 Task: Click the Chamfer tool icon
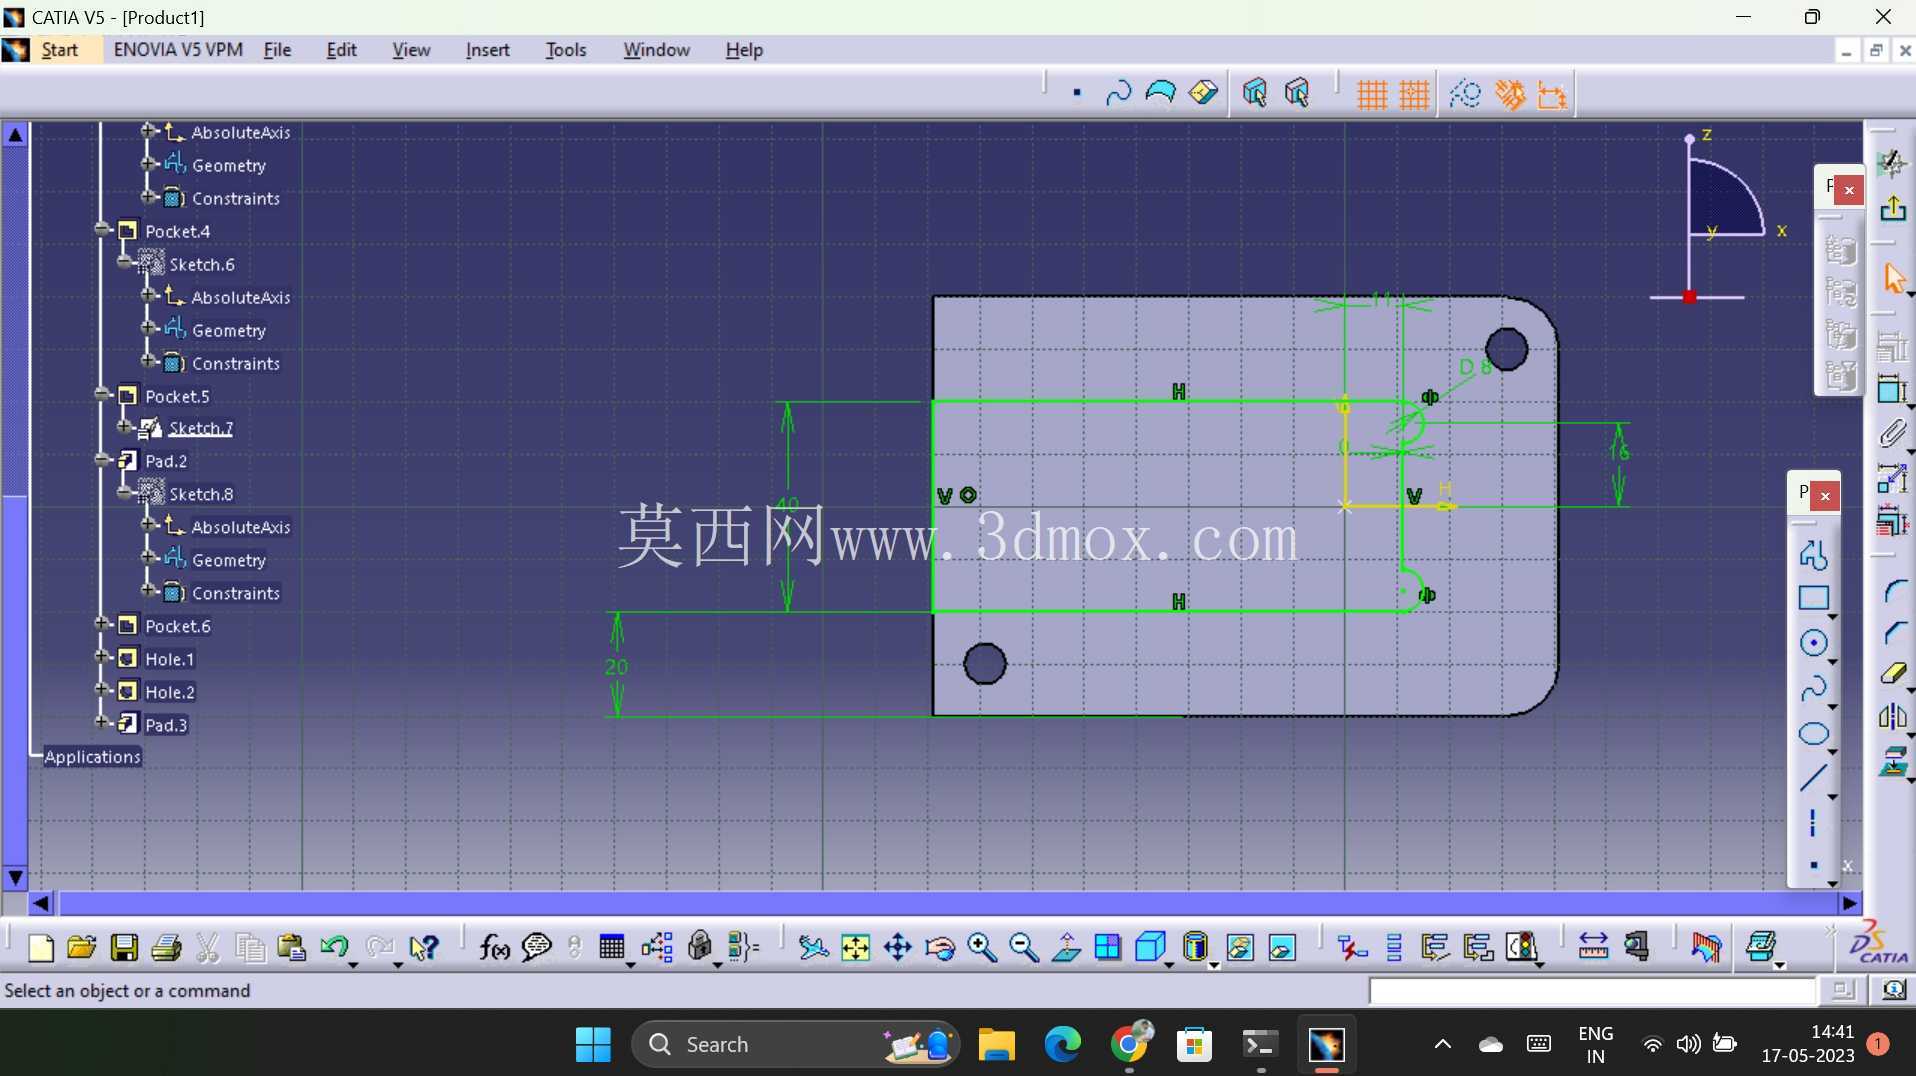1894,632
